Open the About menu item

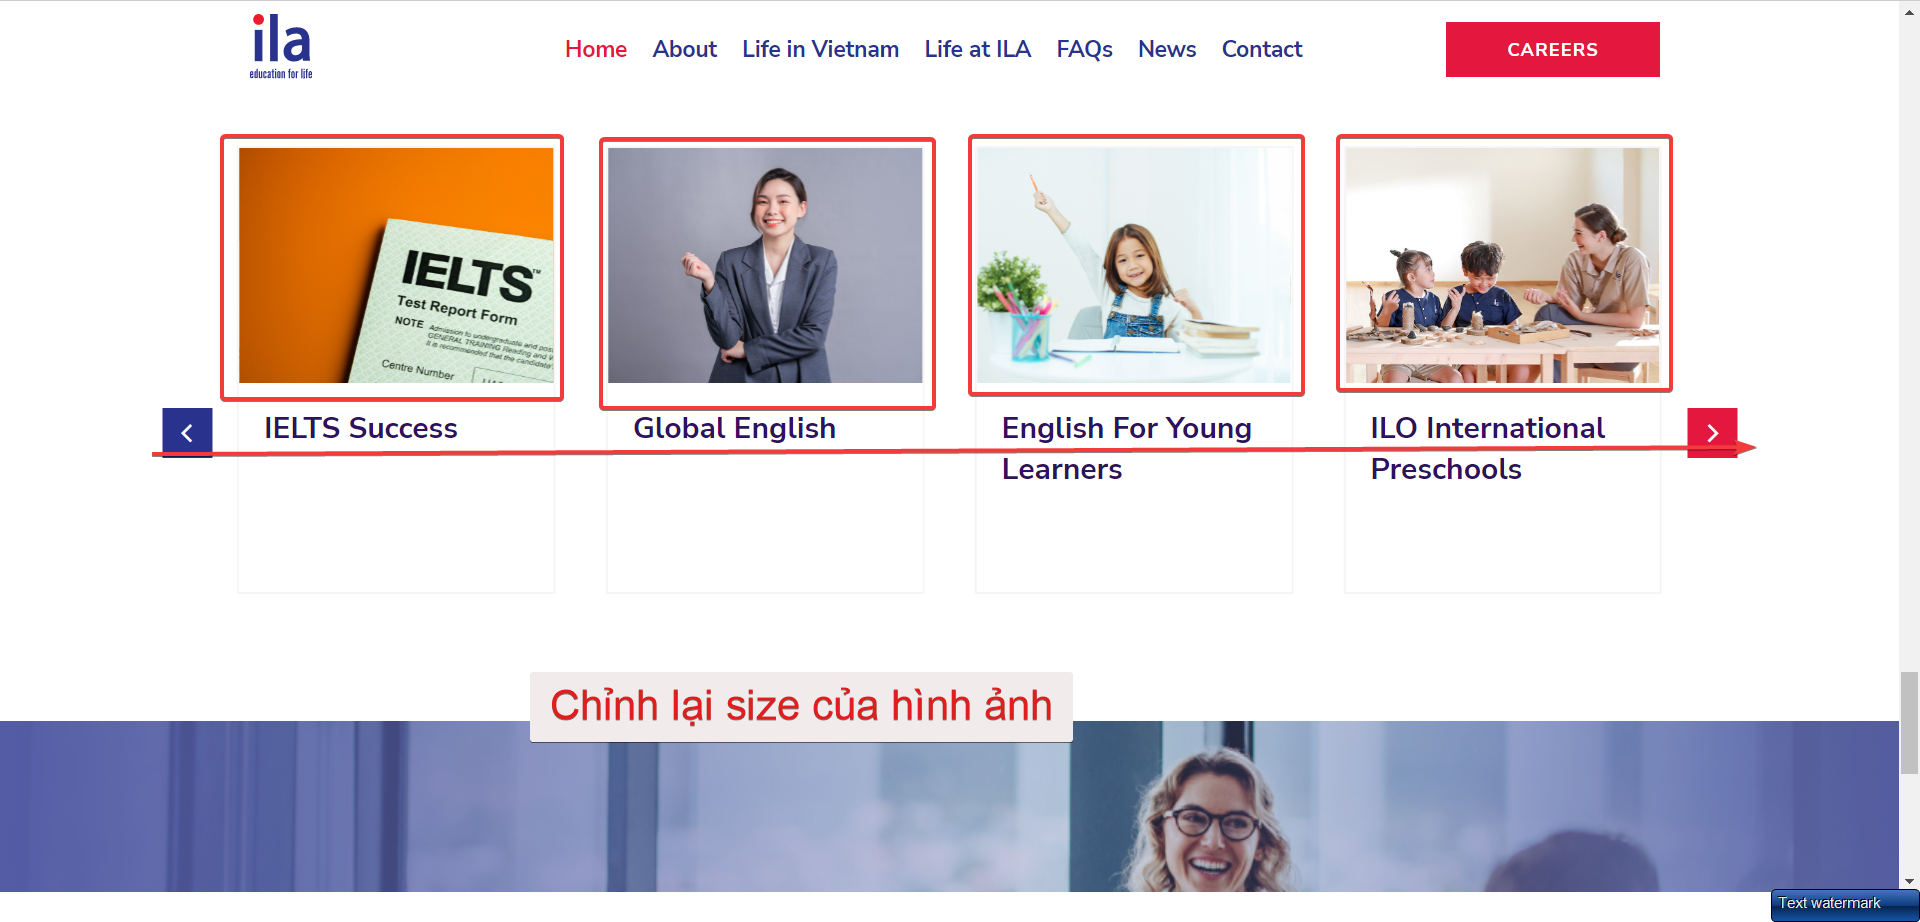coord(685,49)
